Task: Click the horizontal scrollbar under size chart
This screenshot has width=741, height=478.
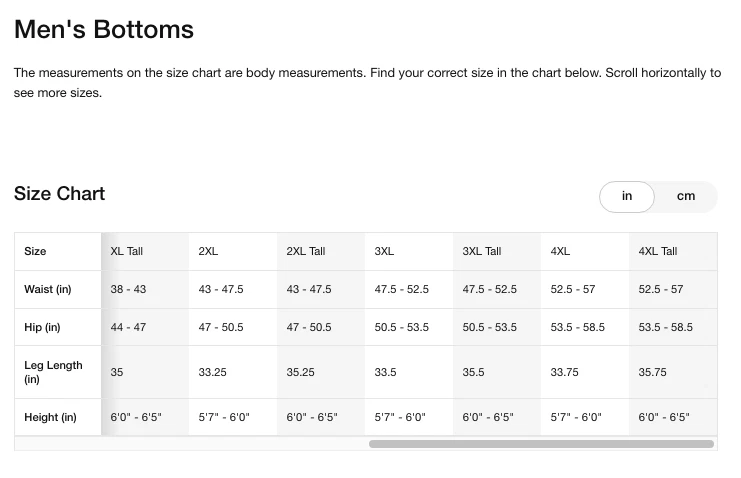Action: click(541, 444)
